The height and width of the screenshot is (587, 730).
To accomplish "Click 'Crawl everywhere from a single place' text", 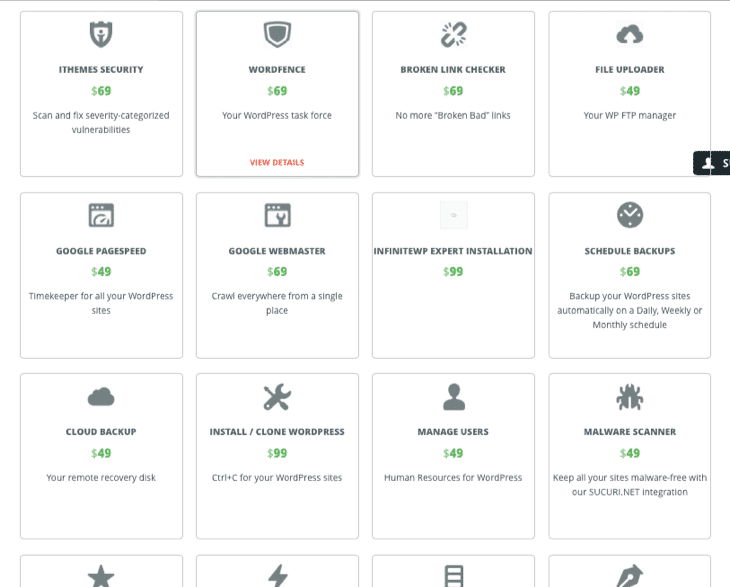I will point(277,303).
